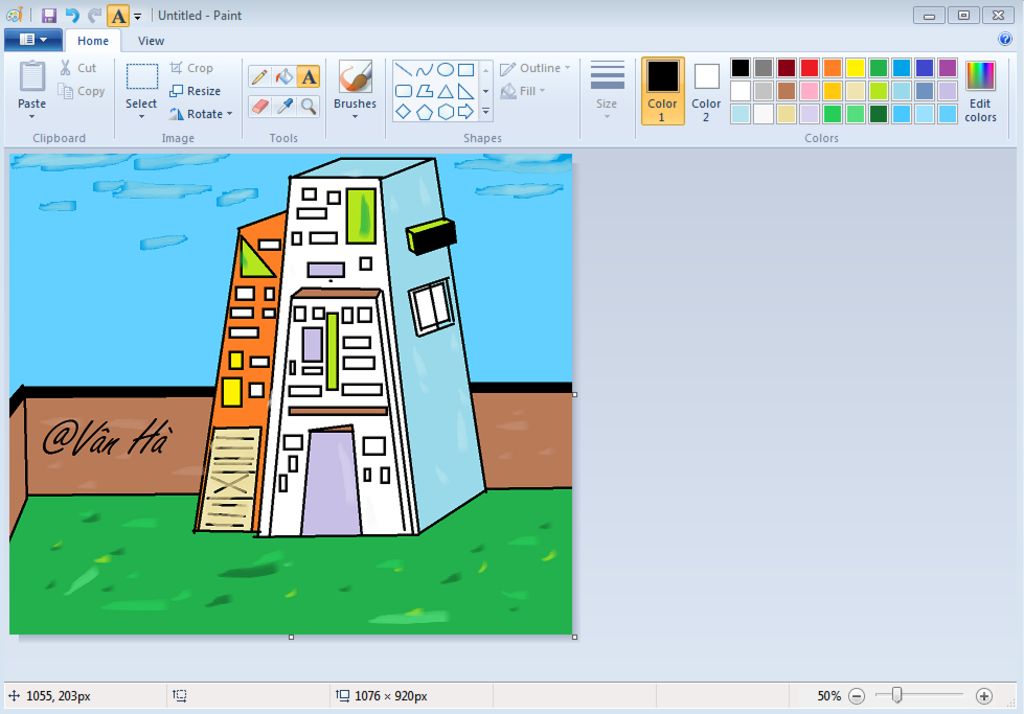Select the Magnifier tool

[x=308, y=105]
